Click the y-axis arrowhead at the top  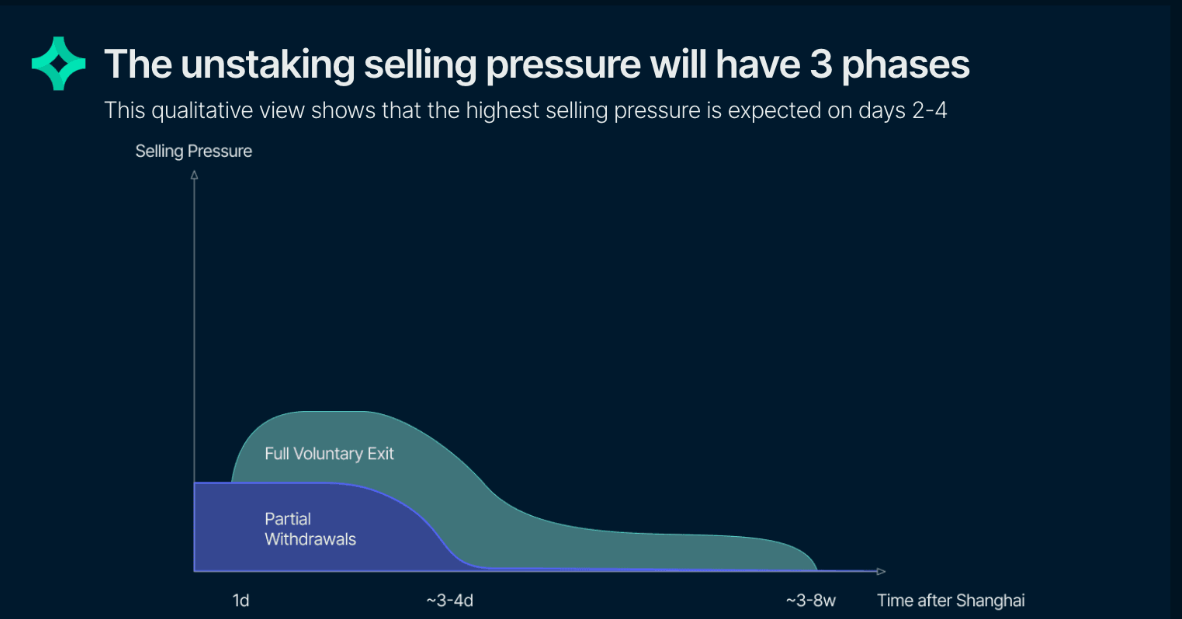(x=194, y=175)
